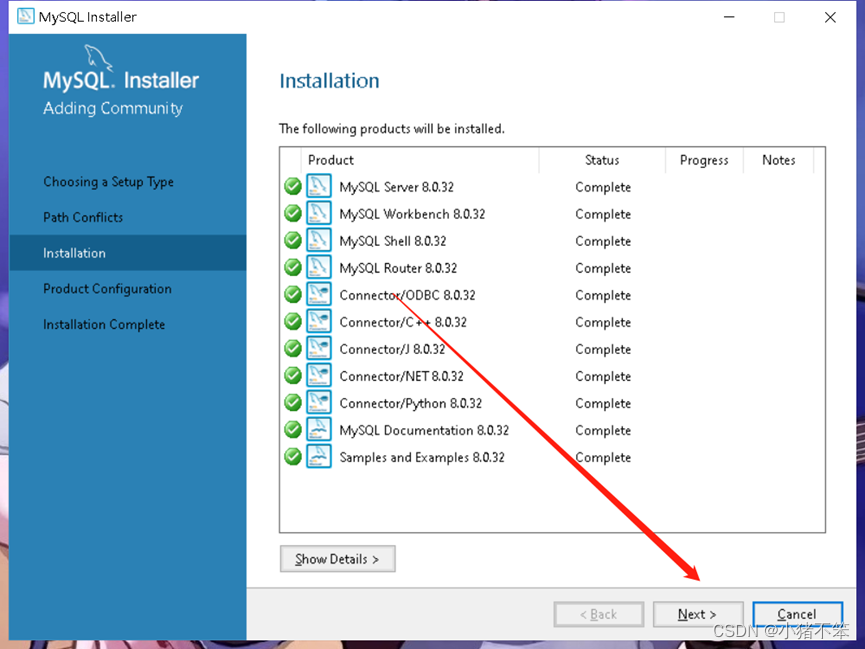Open the Product Configuration step
Image resolution: width=865 pixels, height=649 pixels.
point(108,289)
